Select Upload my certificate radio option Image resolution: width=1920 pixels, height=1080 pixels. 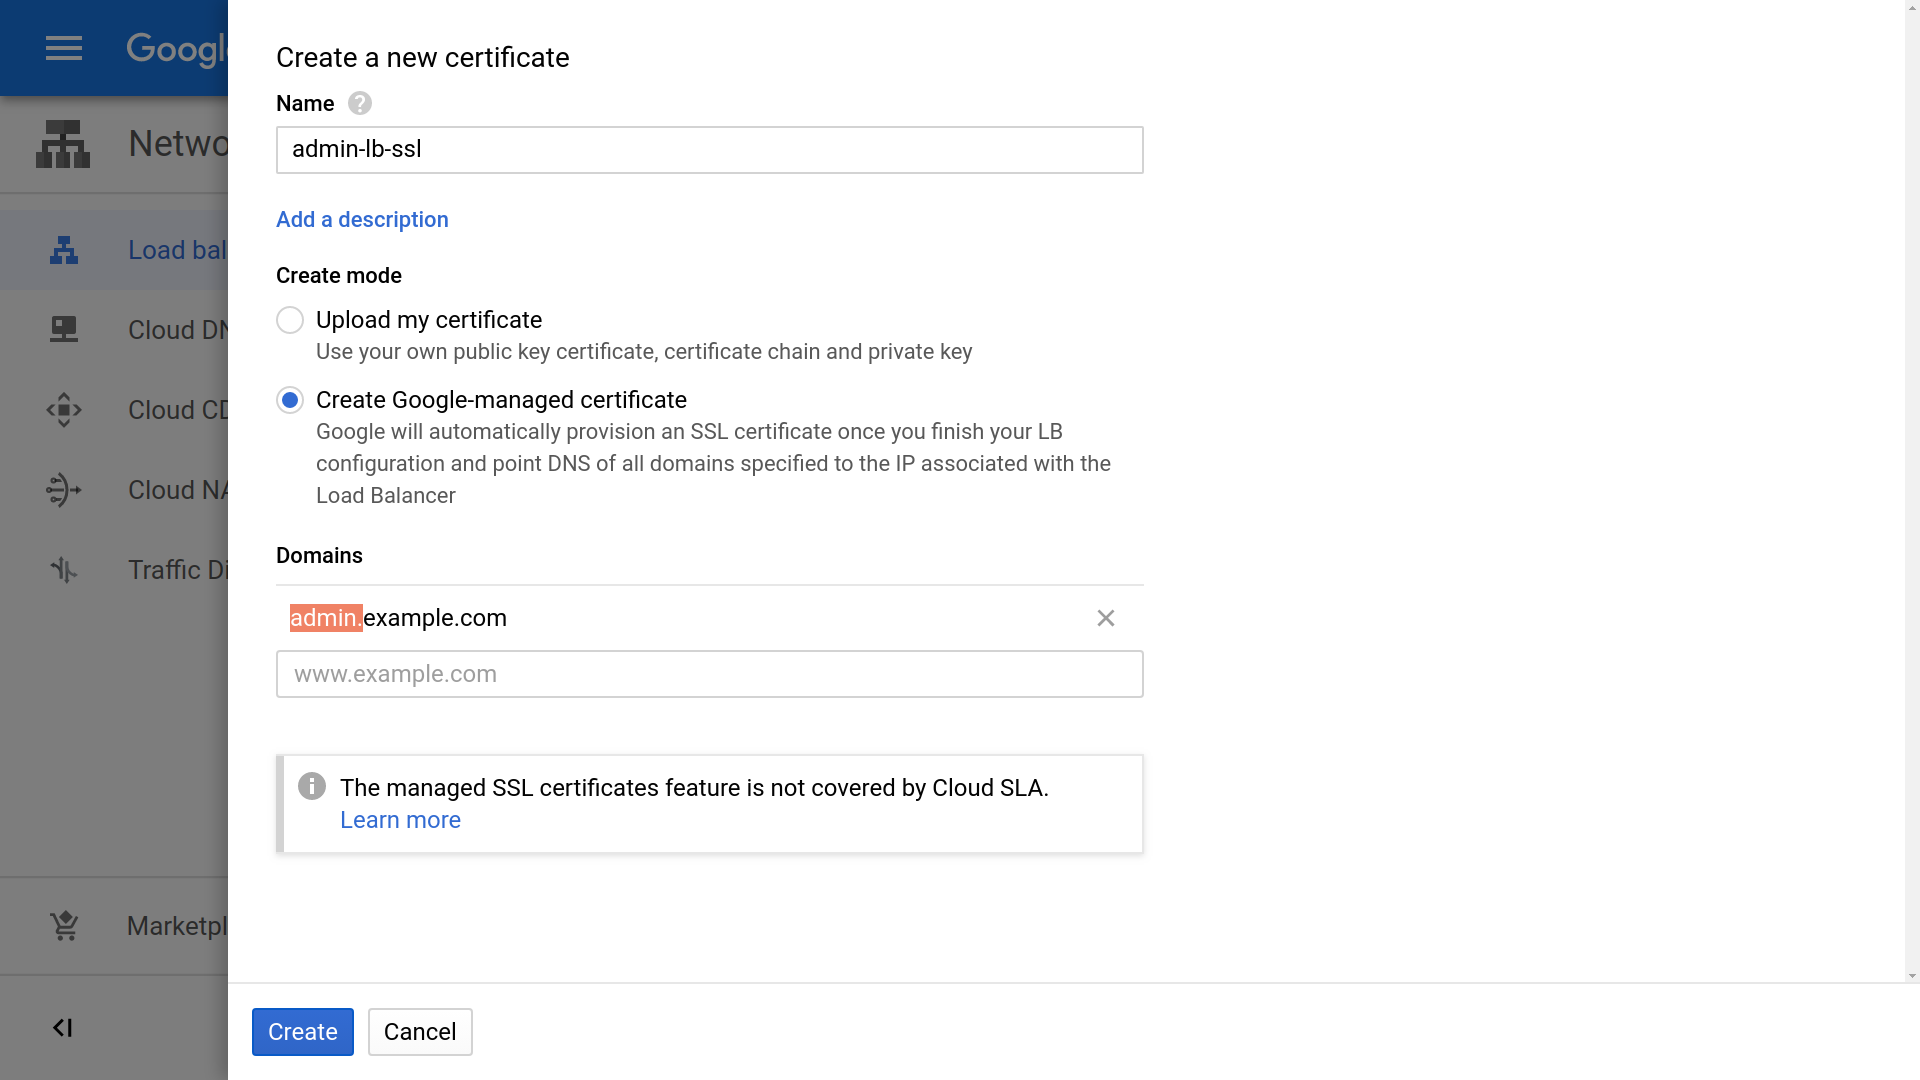[290, 320]
